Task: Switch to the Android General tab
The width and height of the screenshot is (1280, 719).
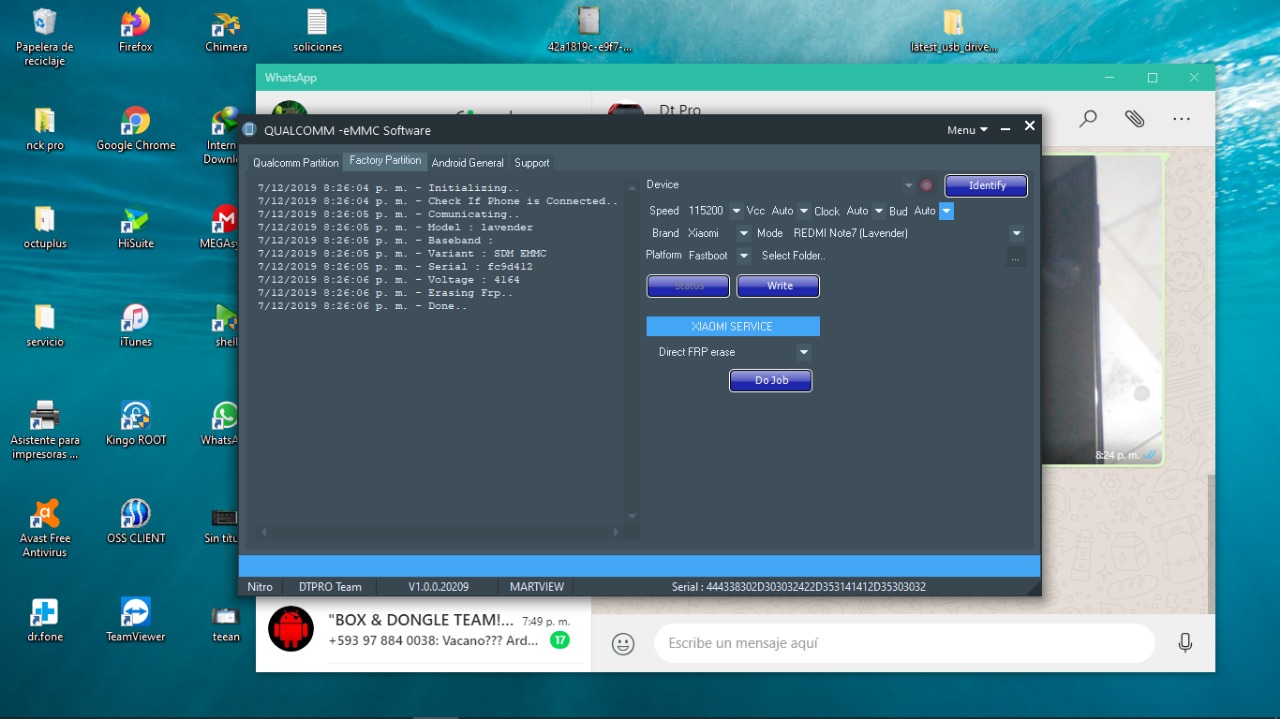Action: [468, 163]
